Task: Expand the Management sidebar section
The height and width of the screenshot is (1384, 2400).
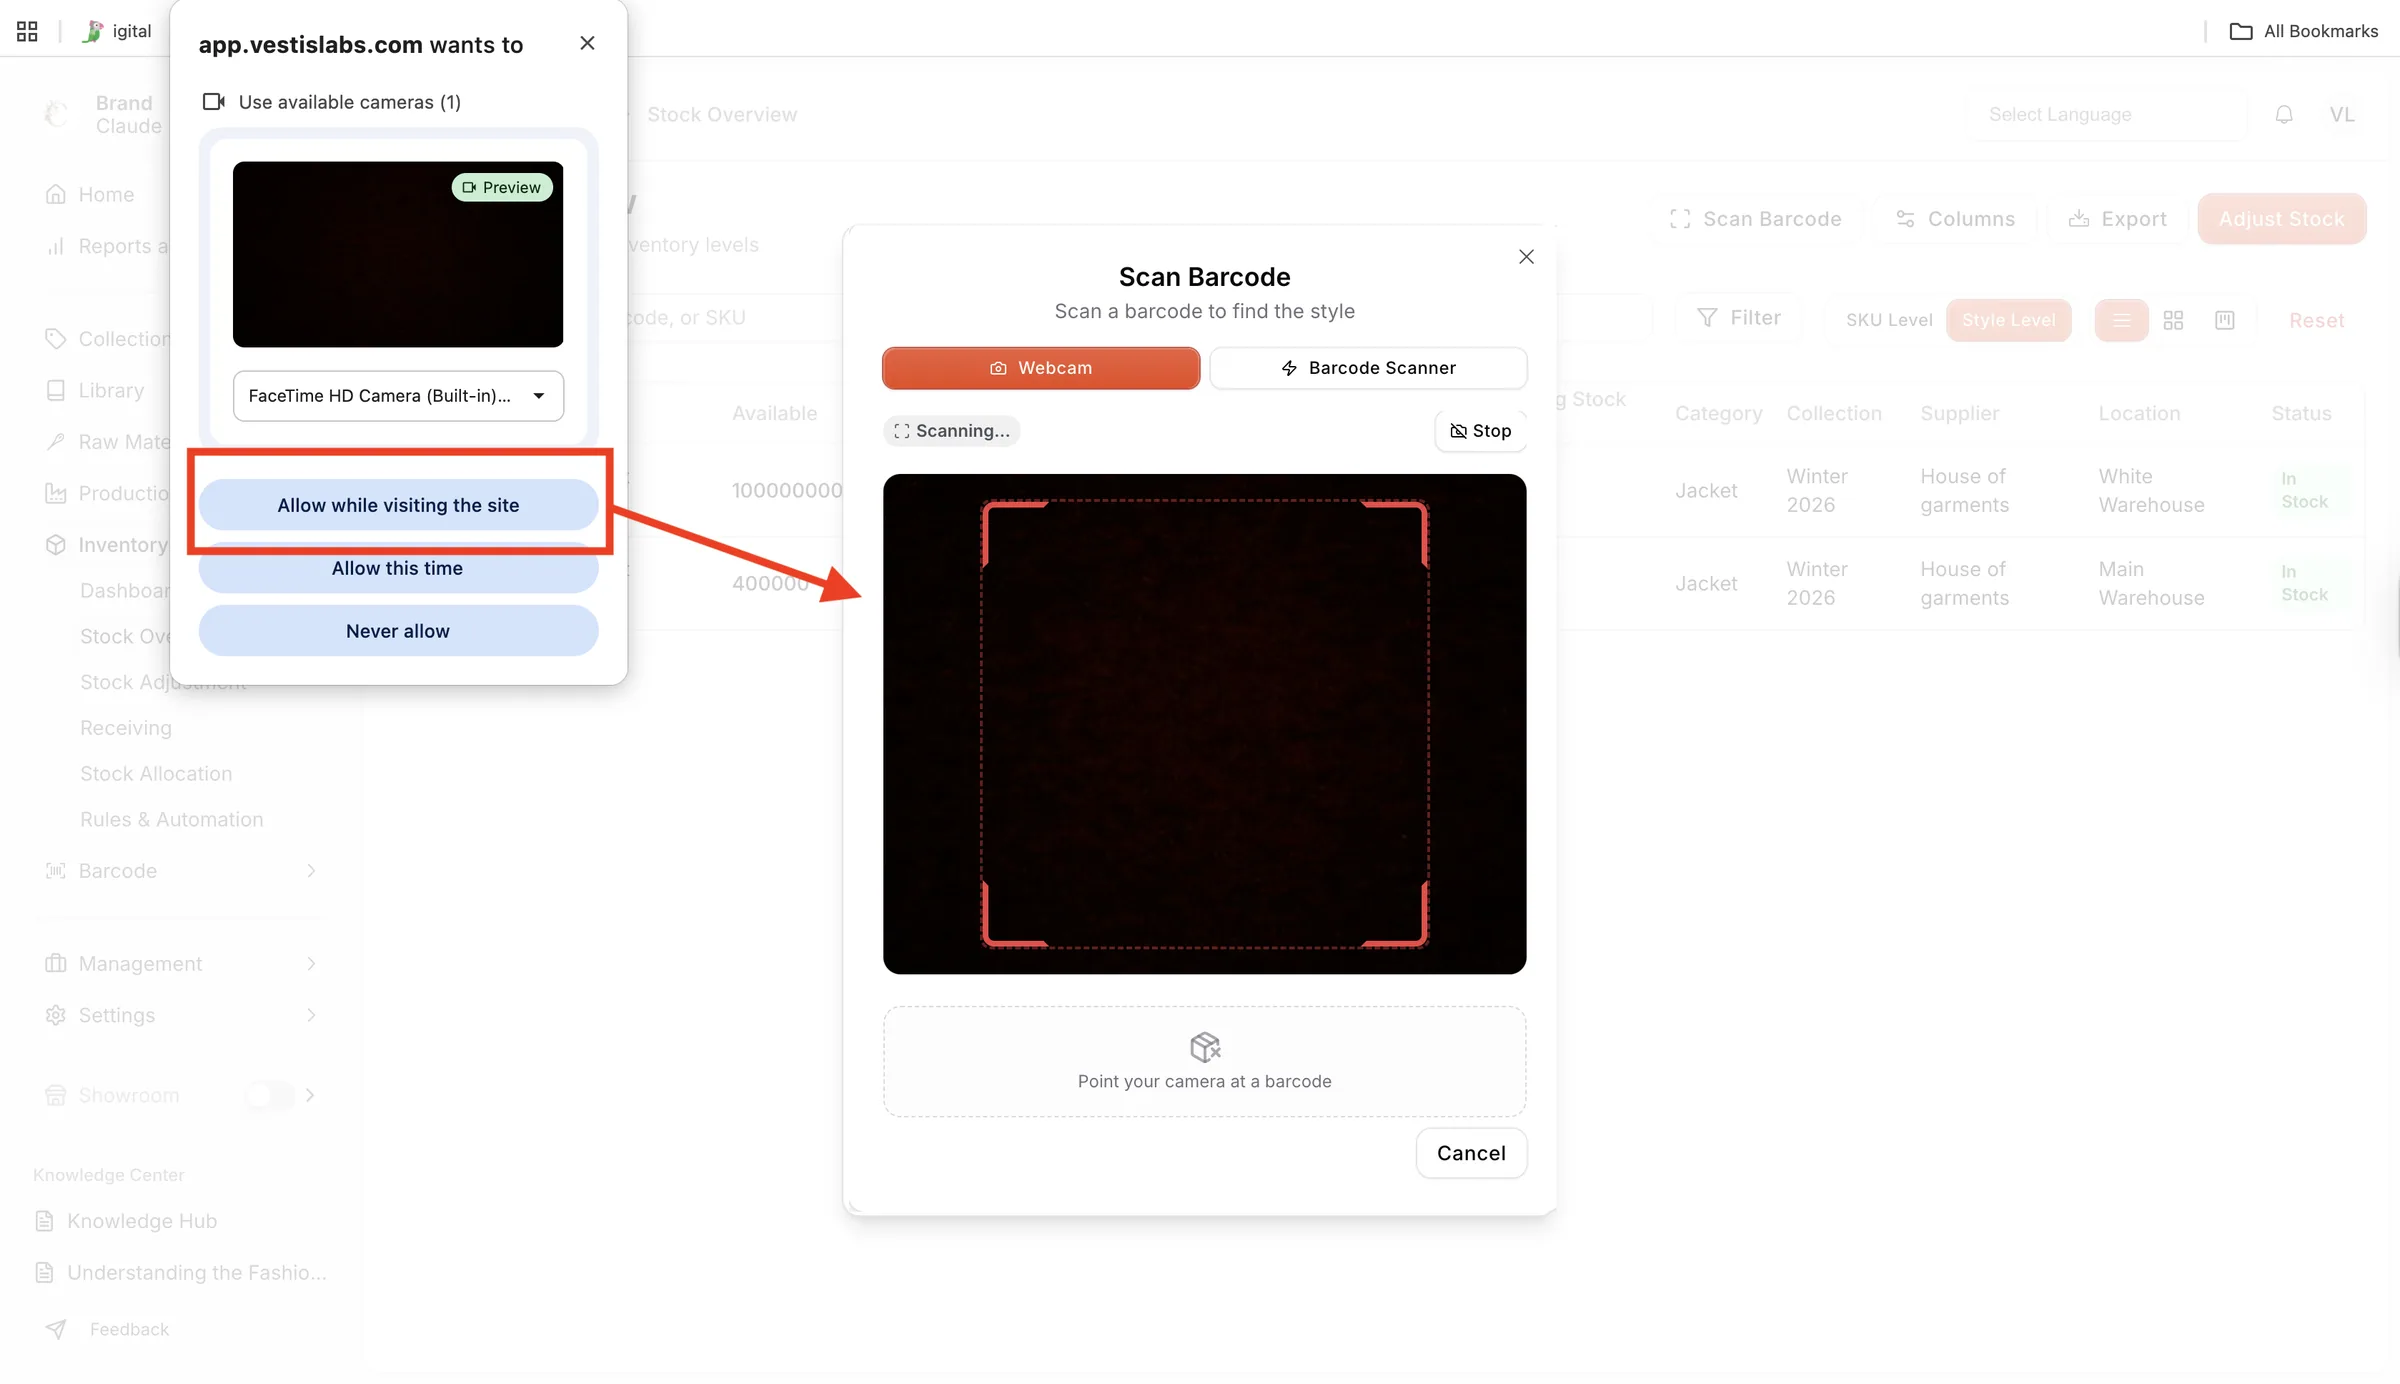Action: (x=180, y=964)
